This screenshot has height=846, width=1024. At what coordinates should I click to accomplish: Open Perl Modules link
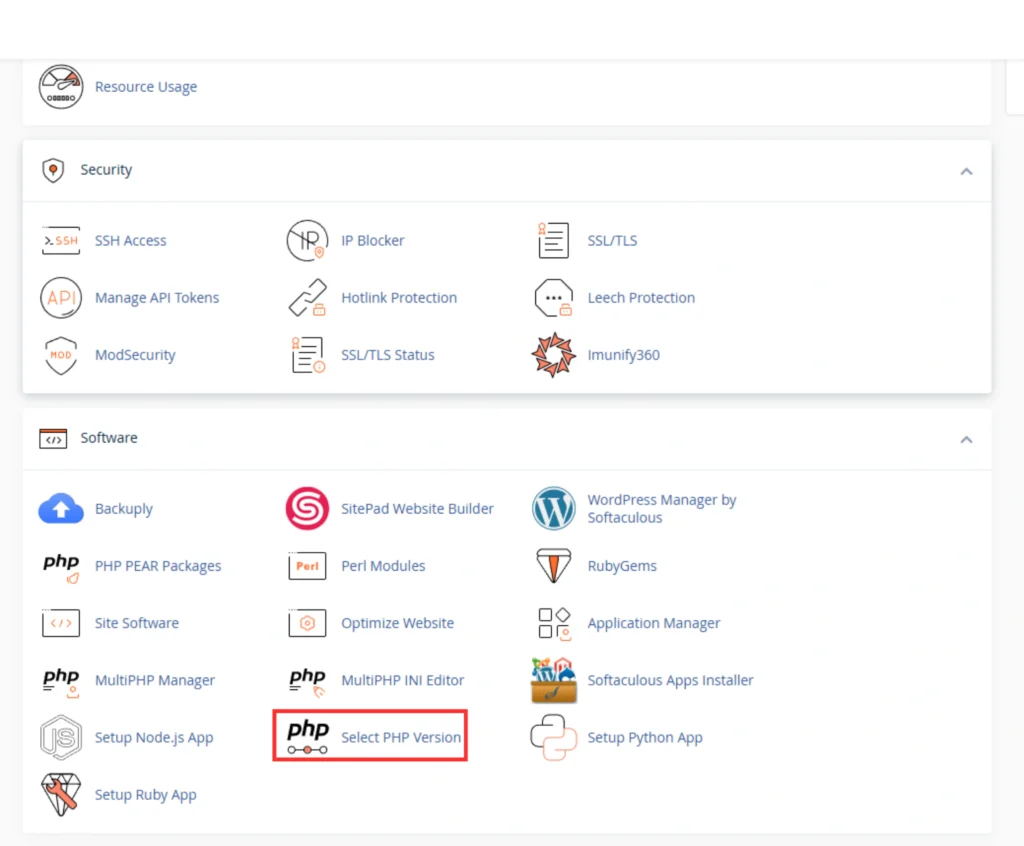click(383, 566)
